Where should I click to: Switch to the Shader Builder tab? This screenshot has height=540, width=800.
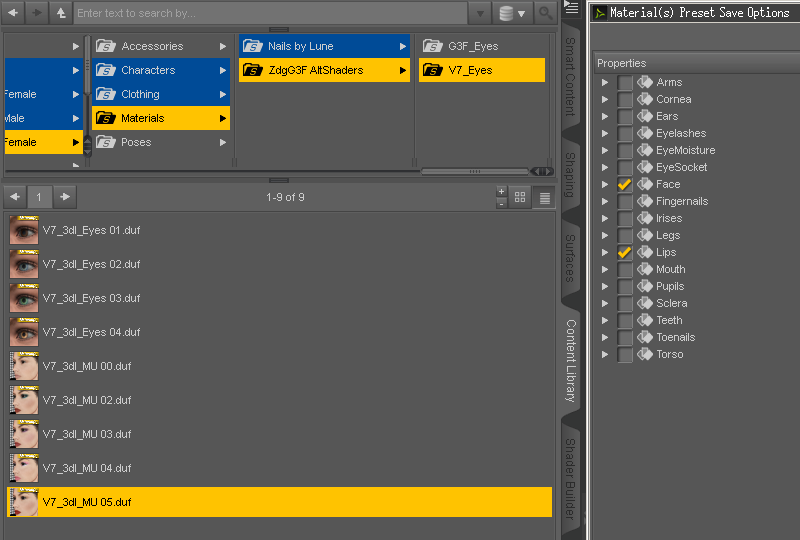click(570, 479)
